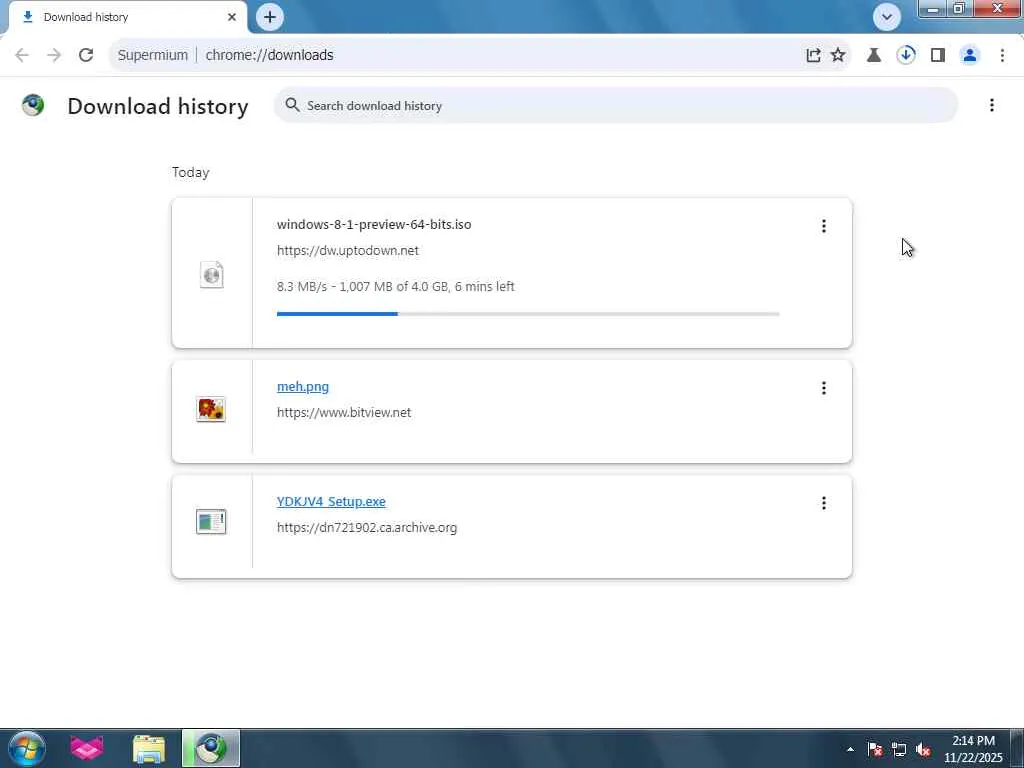
Task: Open a new tab
Action: coord(270,17)
